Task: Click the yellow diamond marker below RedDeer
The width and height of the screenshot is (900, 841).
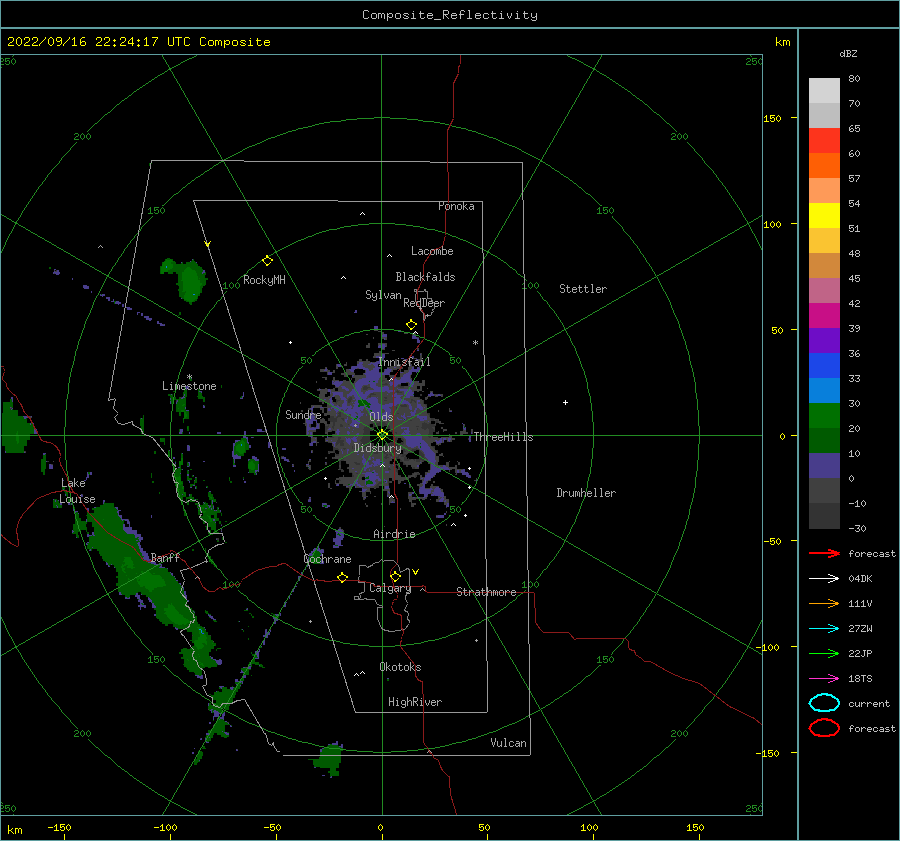Action: coord(411,325)
